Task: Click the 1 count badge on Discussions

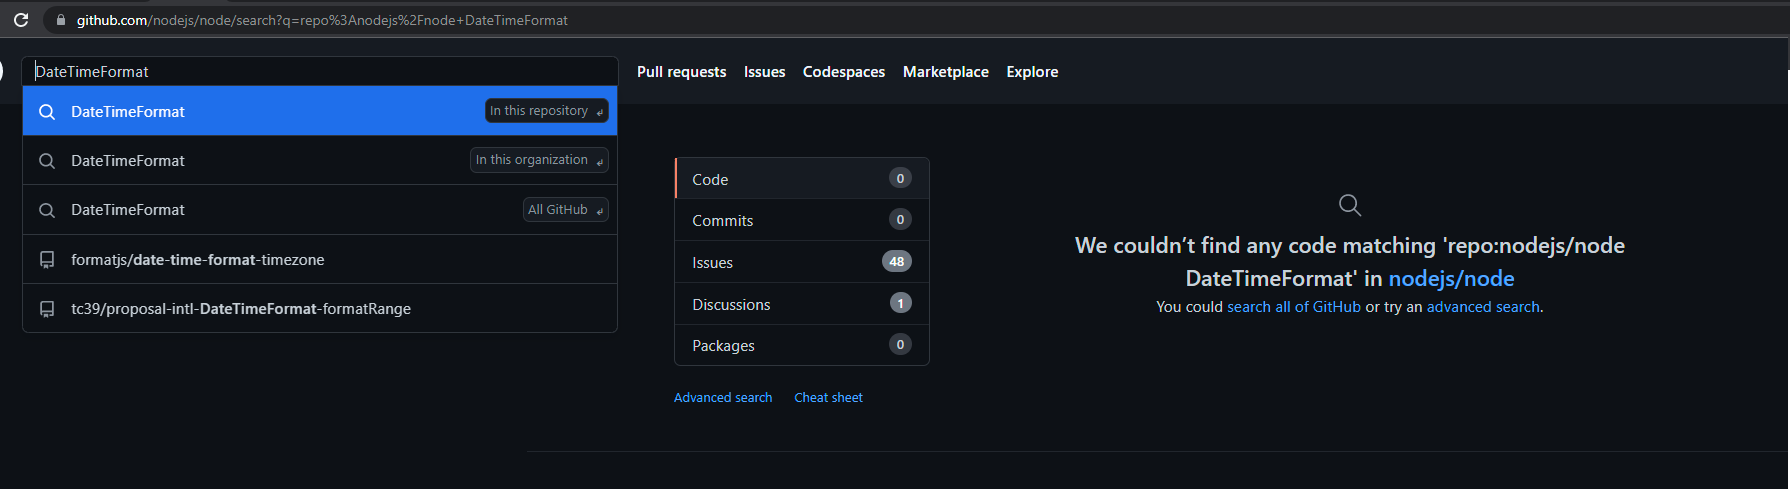Action: tap(901, 303)
